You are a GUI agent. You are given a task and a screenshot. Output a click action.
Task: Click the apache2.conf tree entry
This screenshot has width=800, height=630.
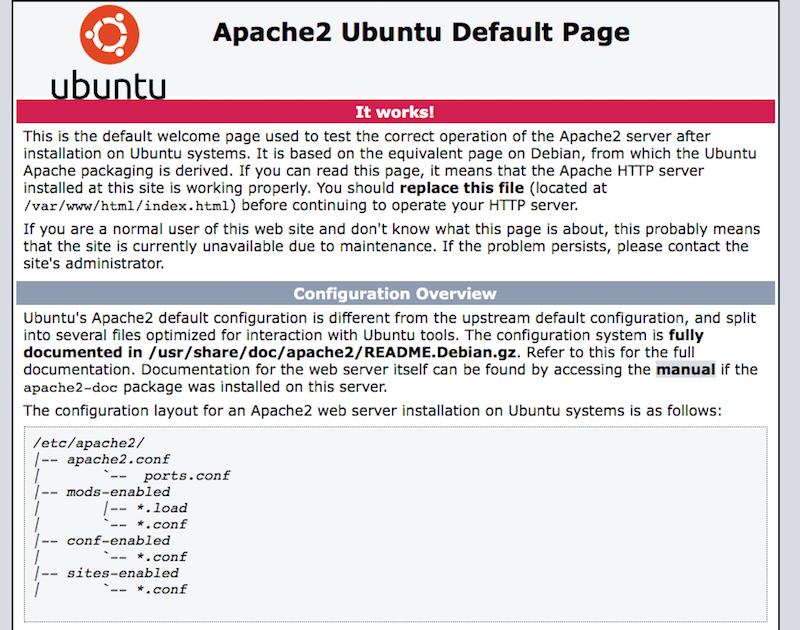coord(118,459)
